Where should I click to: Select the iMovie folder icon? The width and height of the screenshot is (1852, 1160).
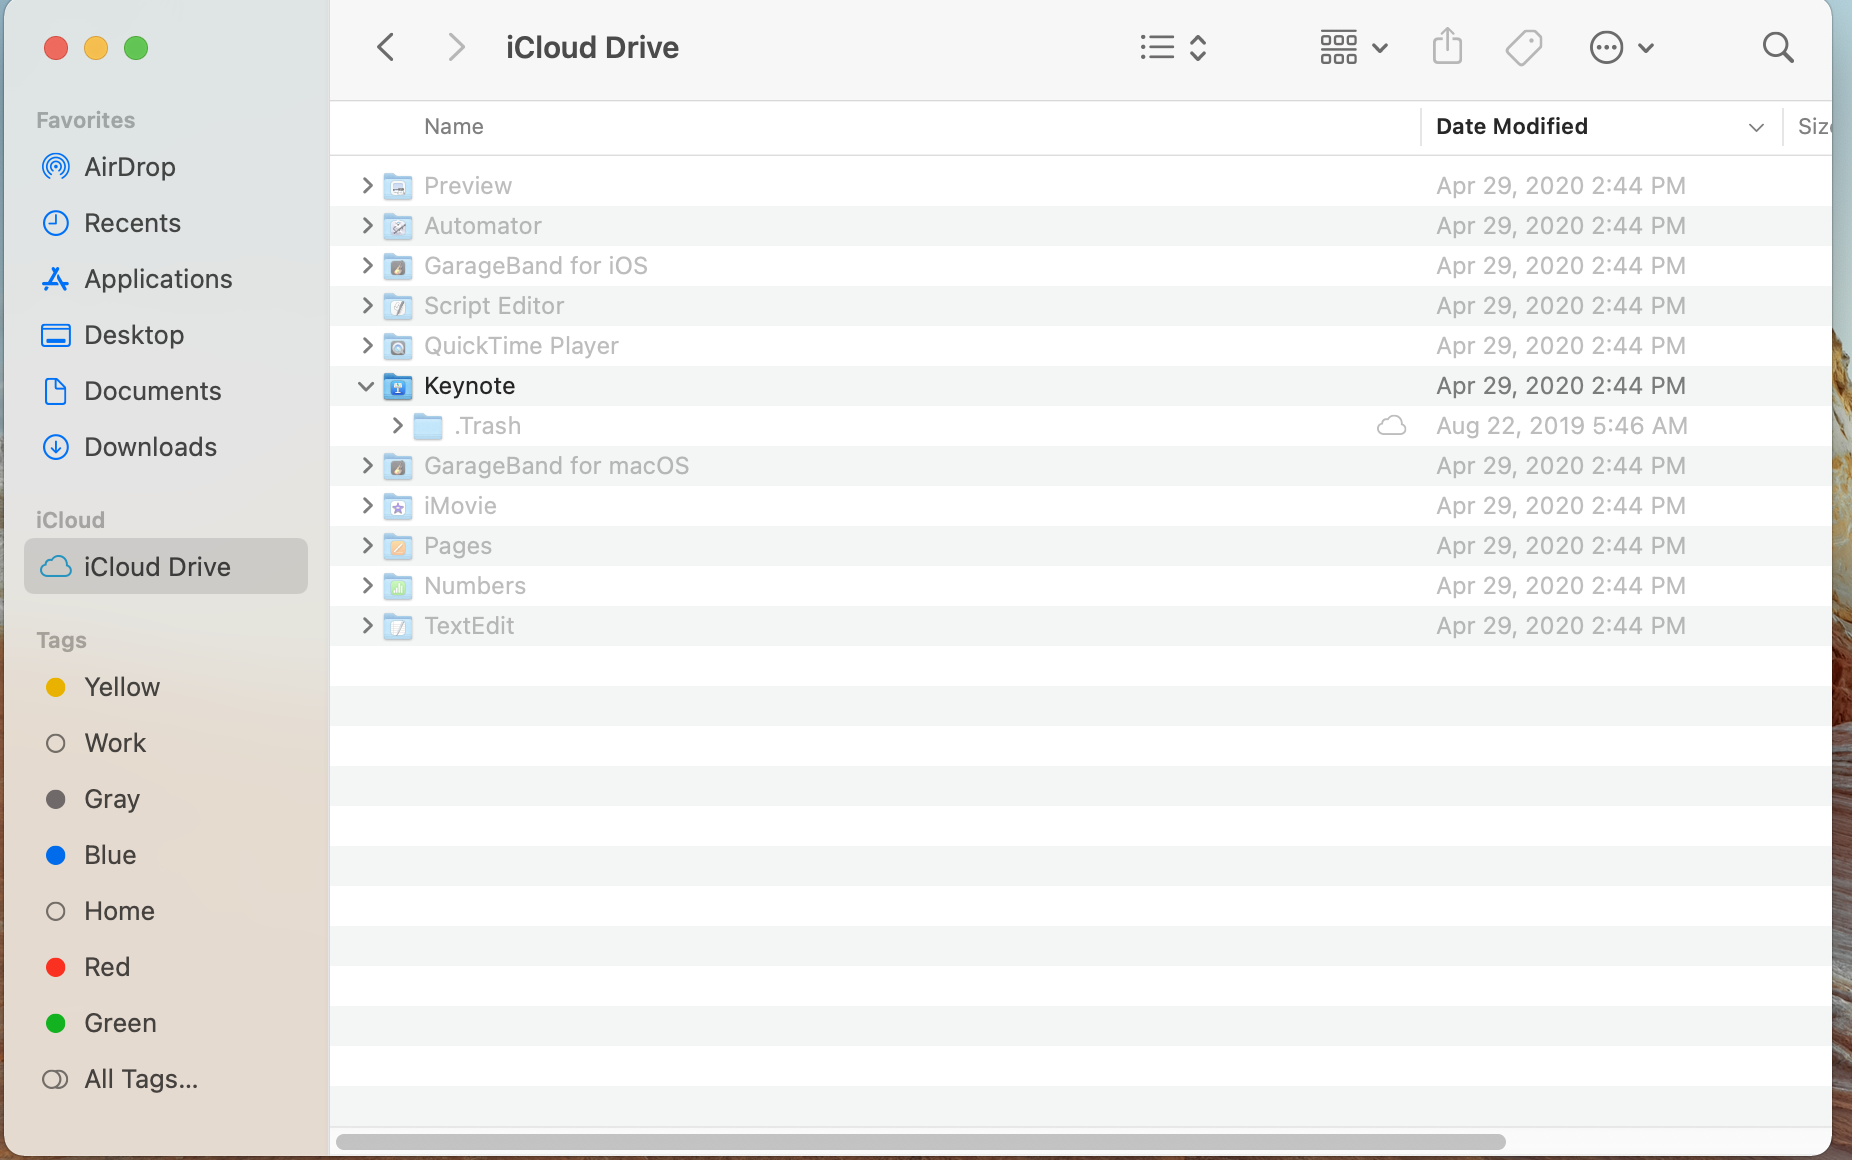pyautogui.click(x=398, y=506)
